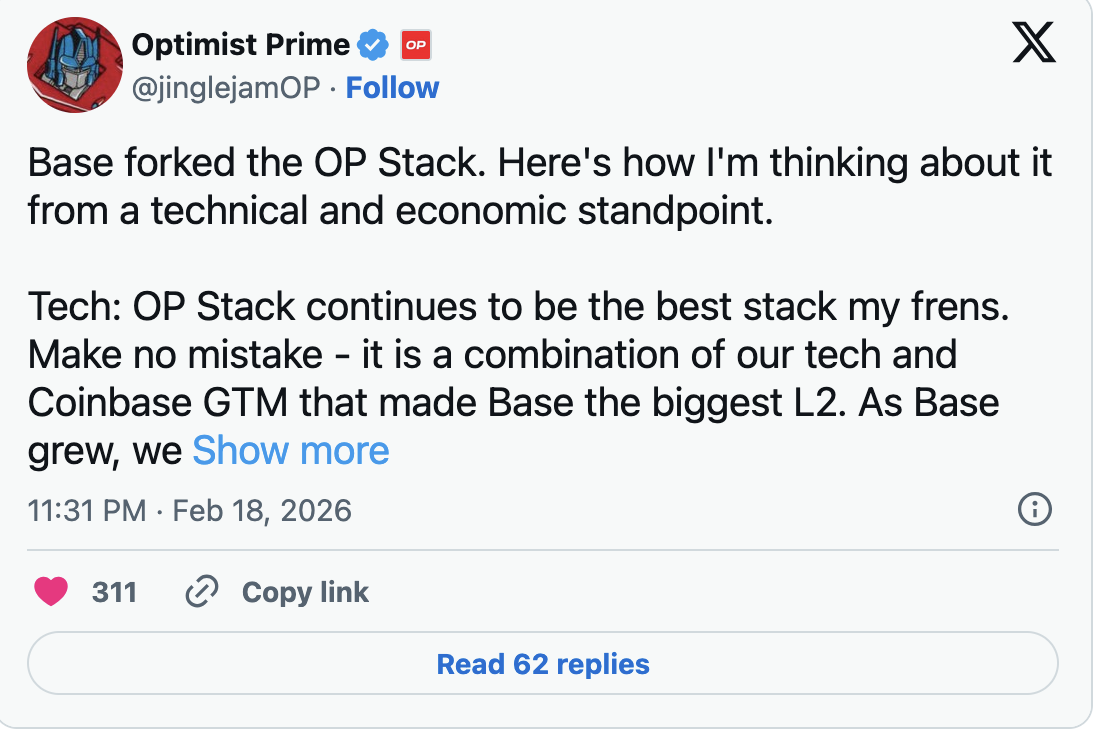Follow the @jinglejamOP account
This screenshot has width=1102, height=732.
(392, 88)
